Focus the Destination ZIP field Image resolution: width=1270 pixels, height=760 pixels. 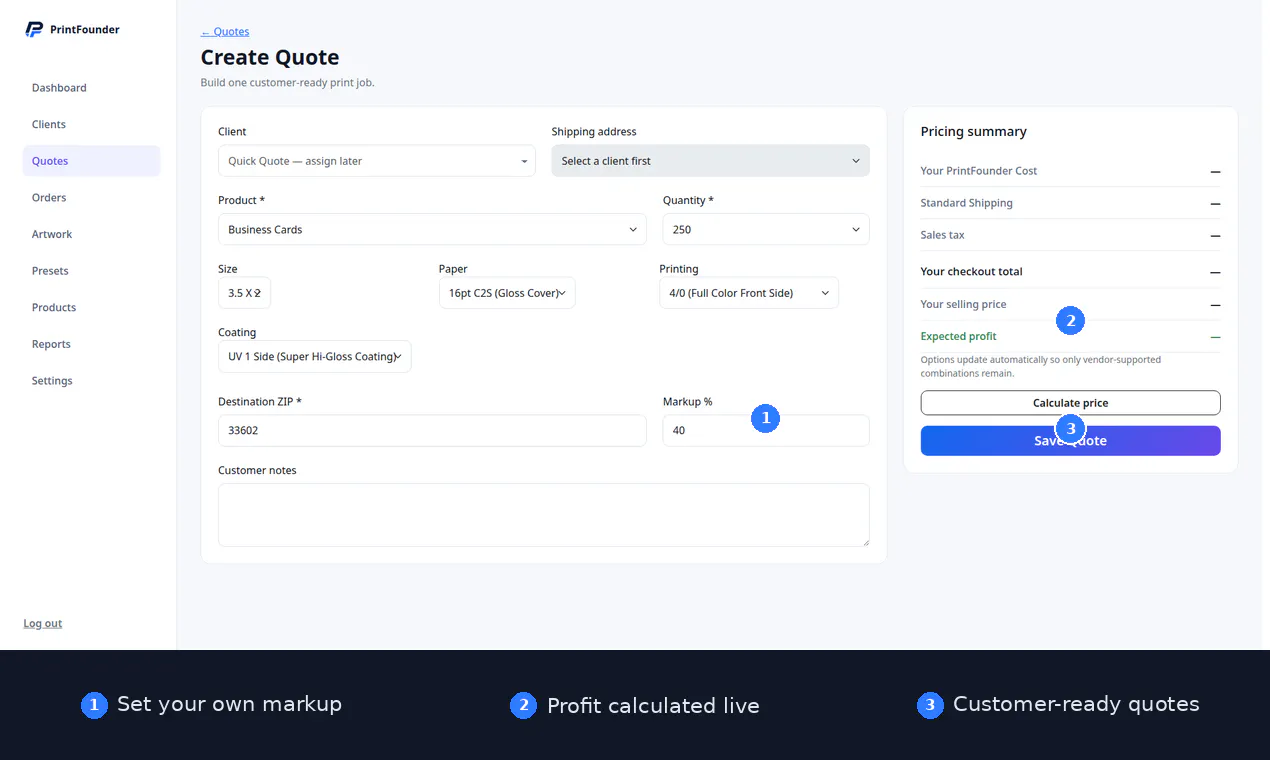(x=432, y=431)
